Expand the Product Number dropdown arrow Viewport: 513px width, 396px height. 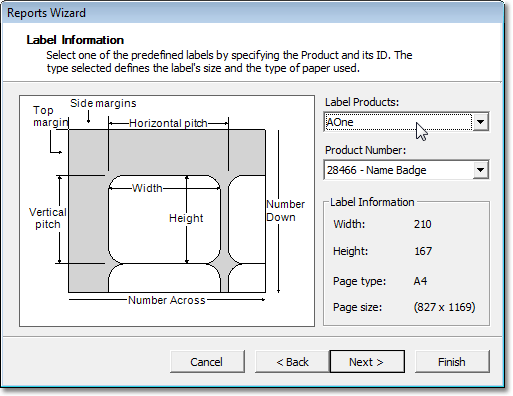(480, 170)
